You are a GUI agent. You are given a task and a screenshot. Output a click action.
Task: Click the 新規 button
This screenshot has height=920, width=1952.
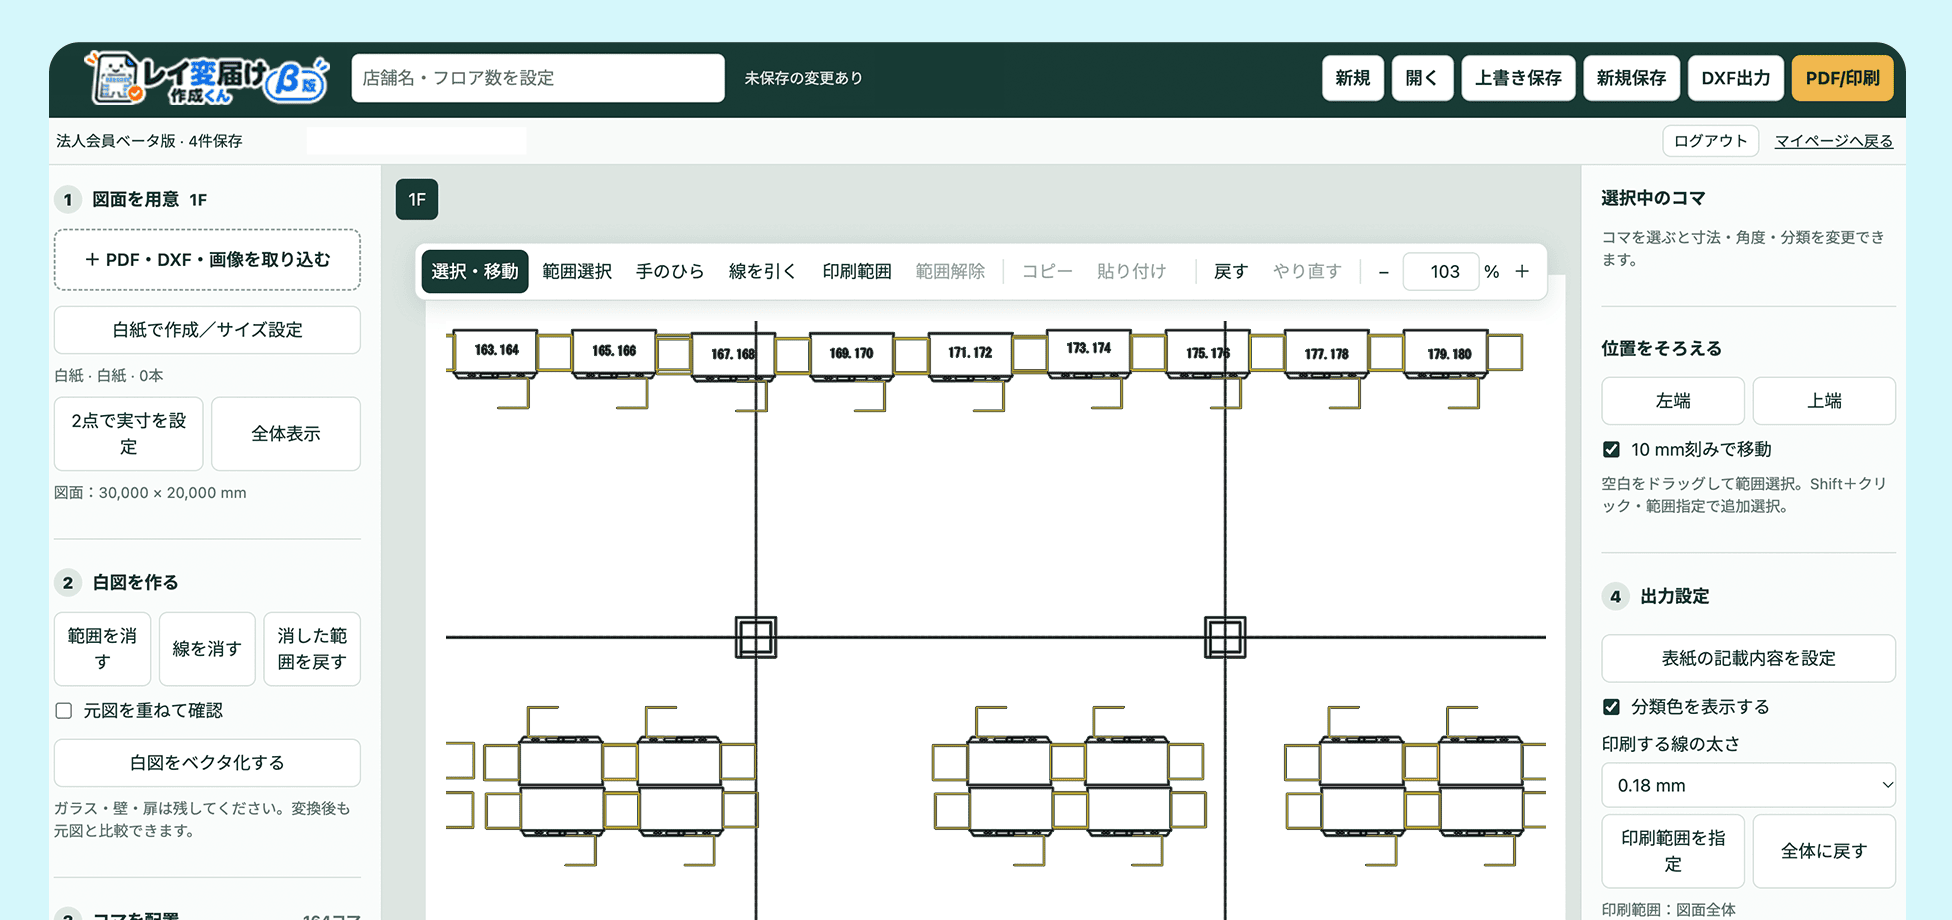(1353, 78)
